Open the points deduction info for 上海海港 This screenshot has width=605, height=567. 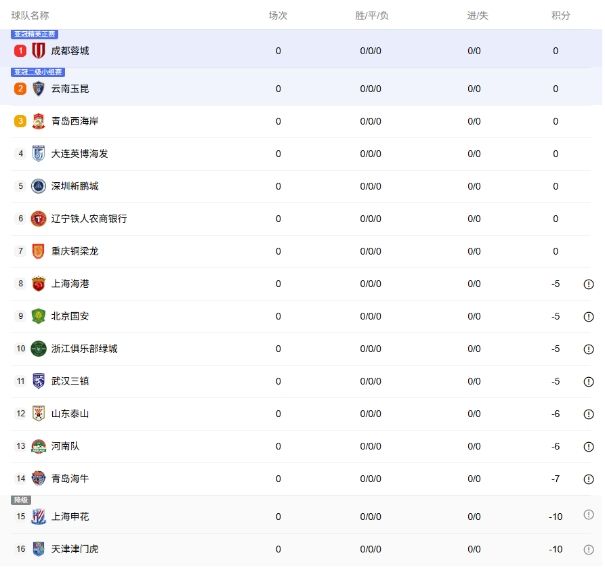[x=589, y=284]
